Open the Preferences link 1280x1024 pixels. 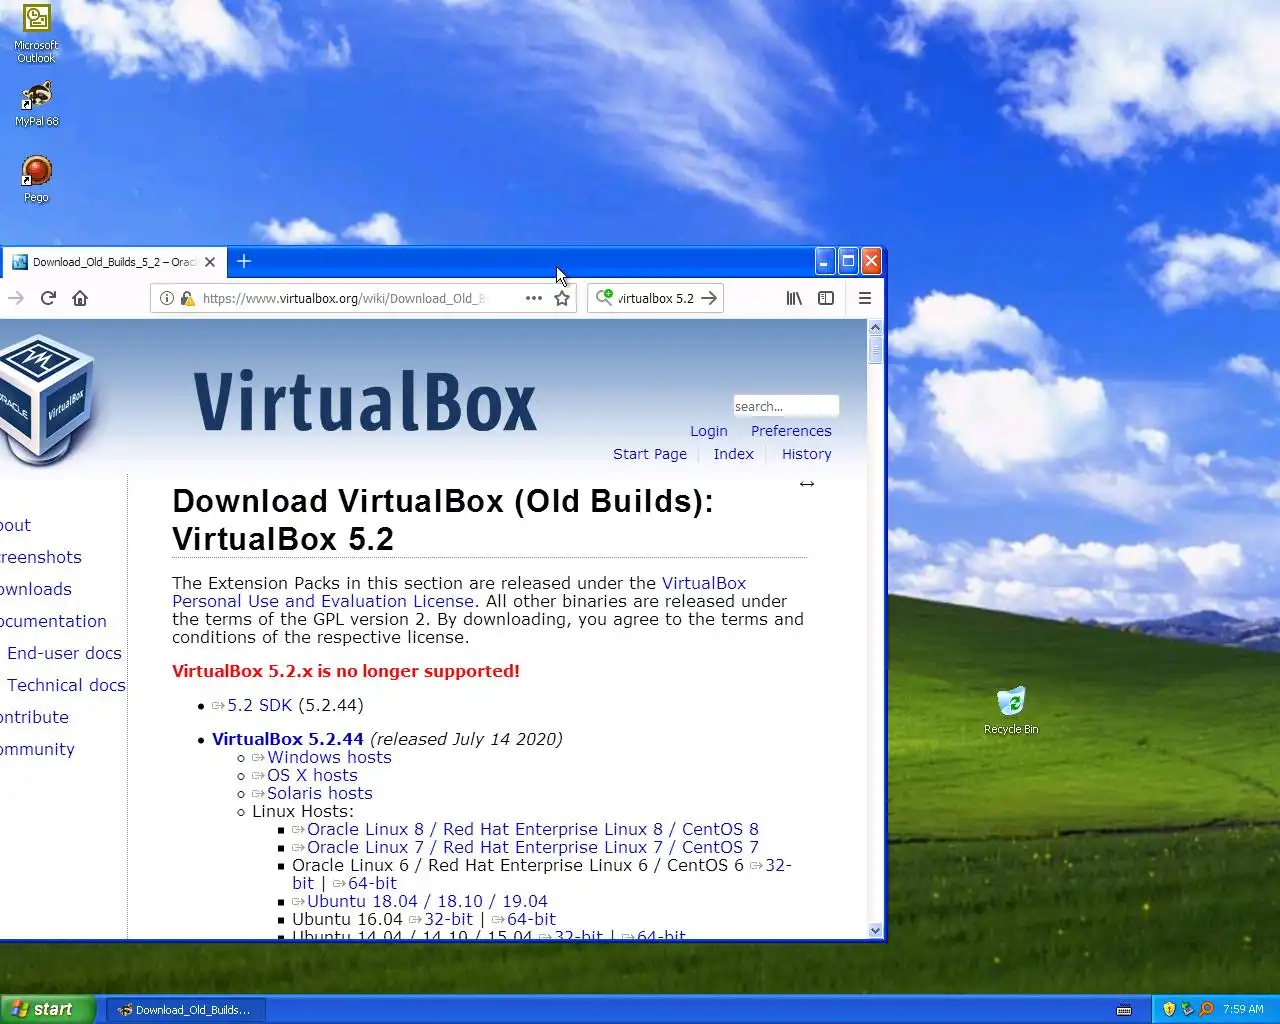(x=791, y=431)
